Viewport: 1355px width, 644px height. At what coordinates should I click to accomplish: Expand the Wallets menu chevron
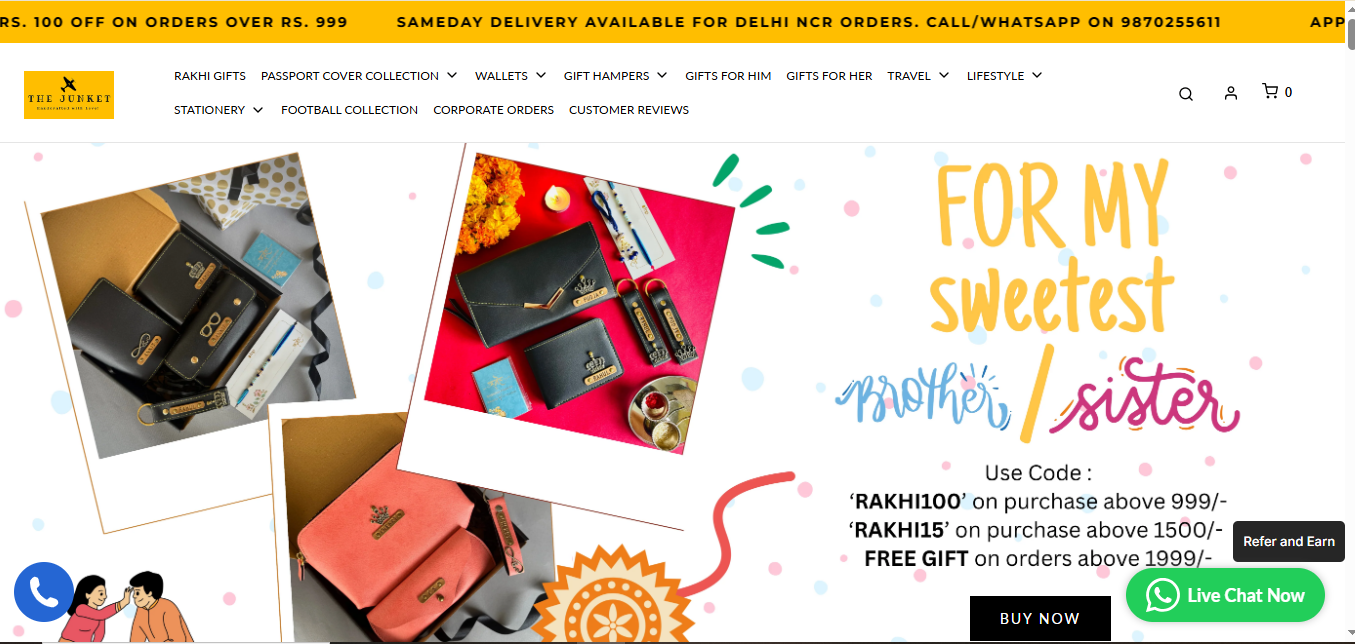point(541,75)
